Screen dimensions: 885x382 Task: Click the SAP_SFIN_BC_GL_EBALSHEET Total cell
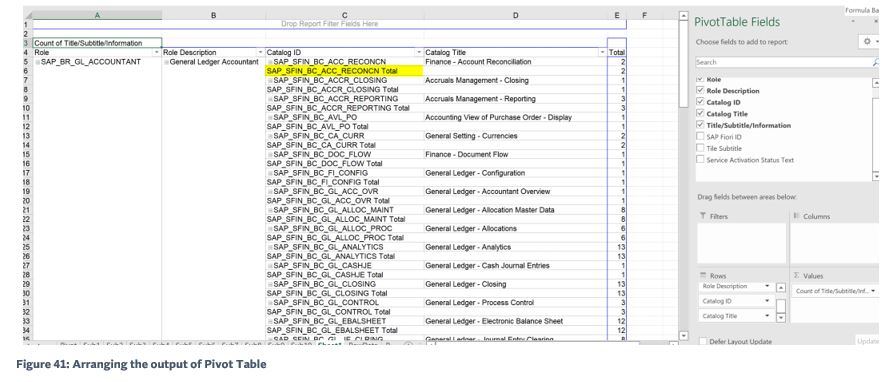point(344,330)
